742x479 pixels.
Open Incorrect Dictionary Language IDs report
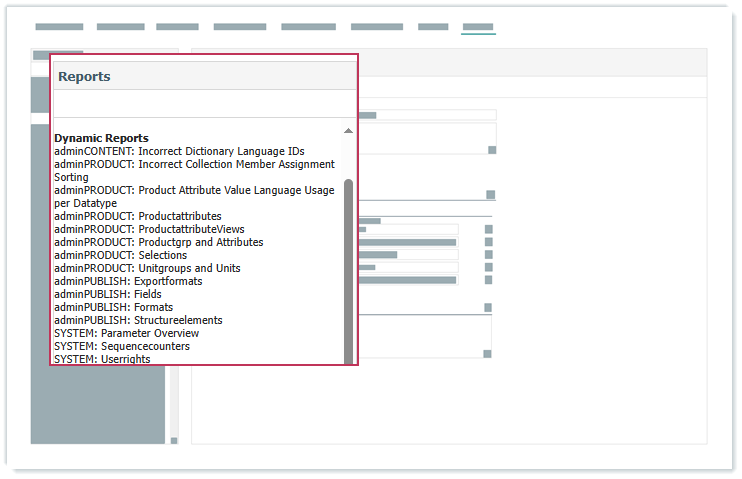coord(179,151)
